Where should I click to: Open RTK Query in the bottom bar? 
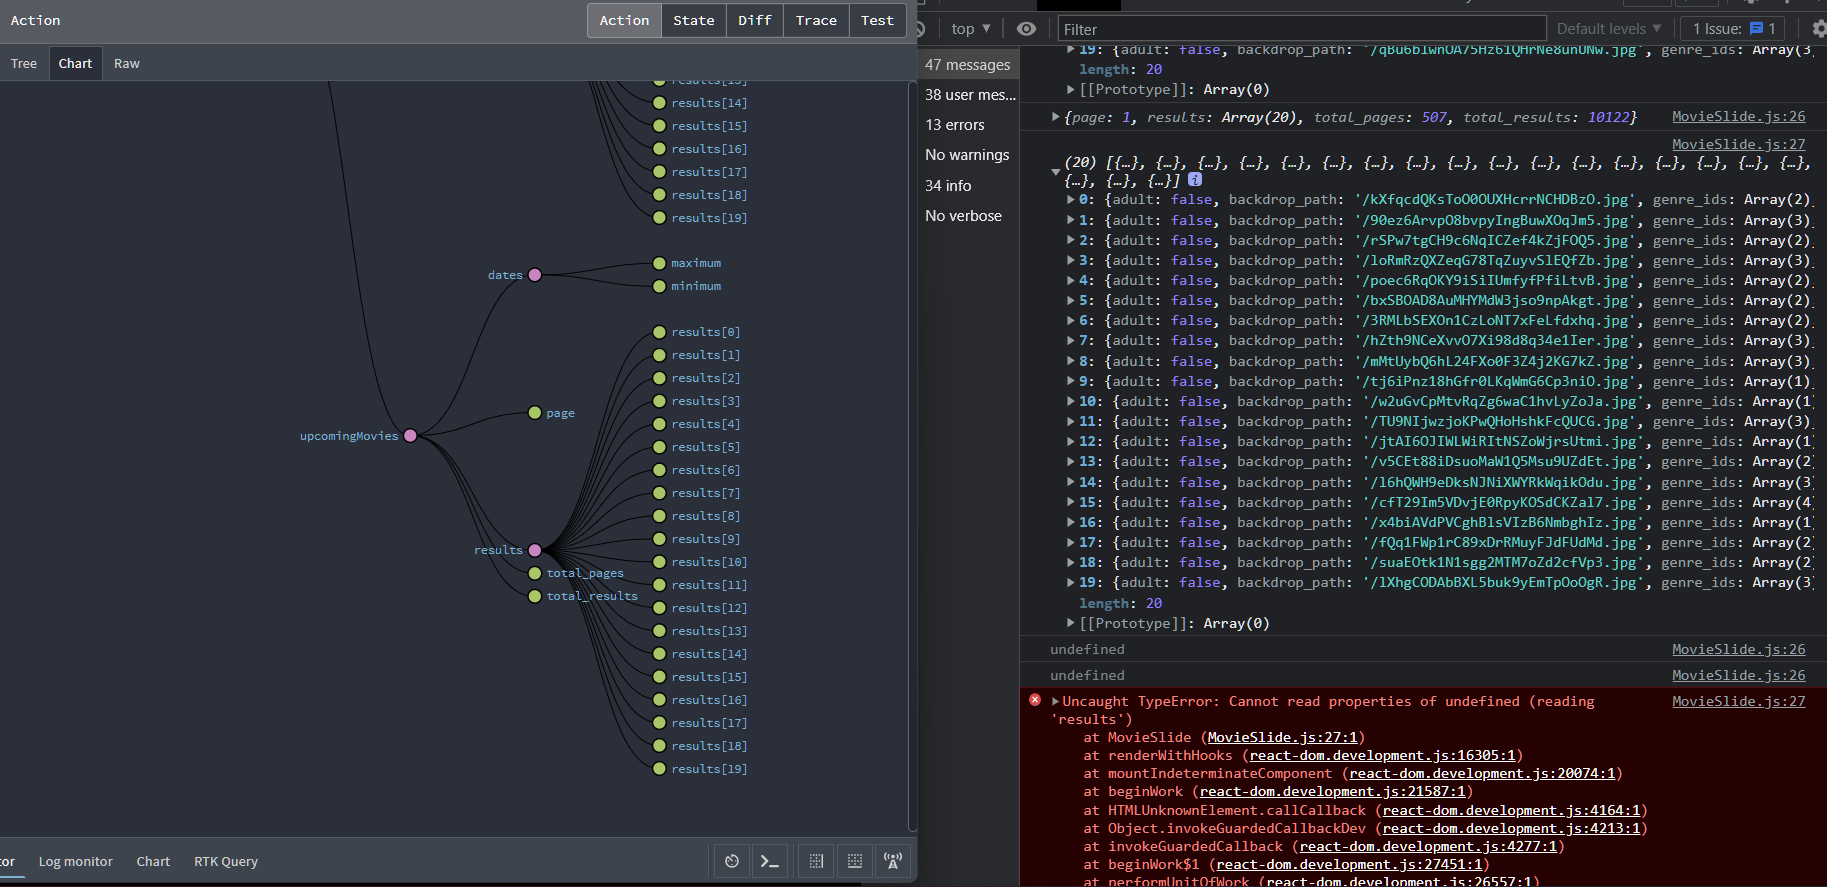tap(226, 861)
